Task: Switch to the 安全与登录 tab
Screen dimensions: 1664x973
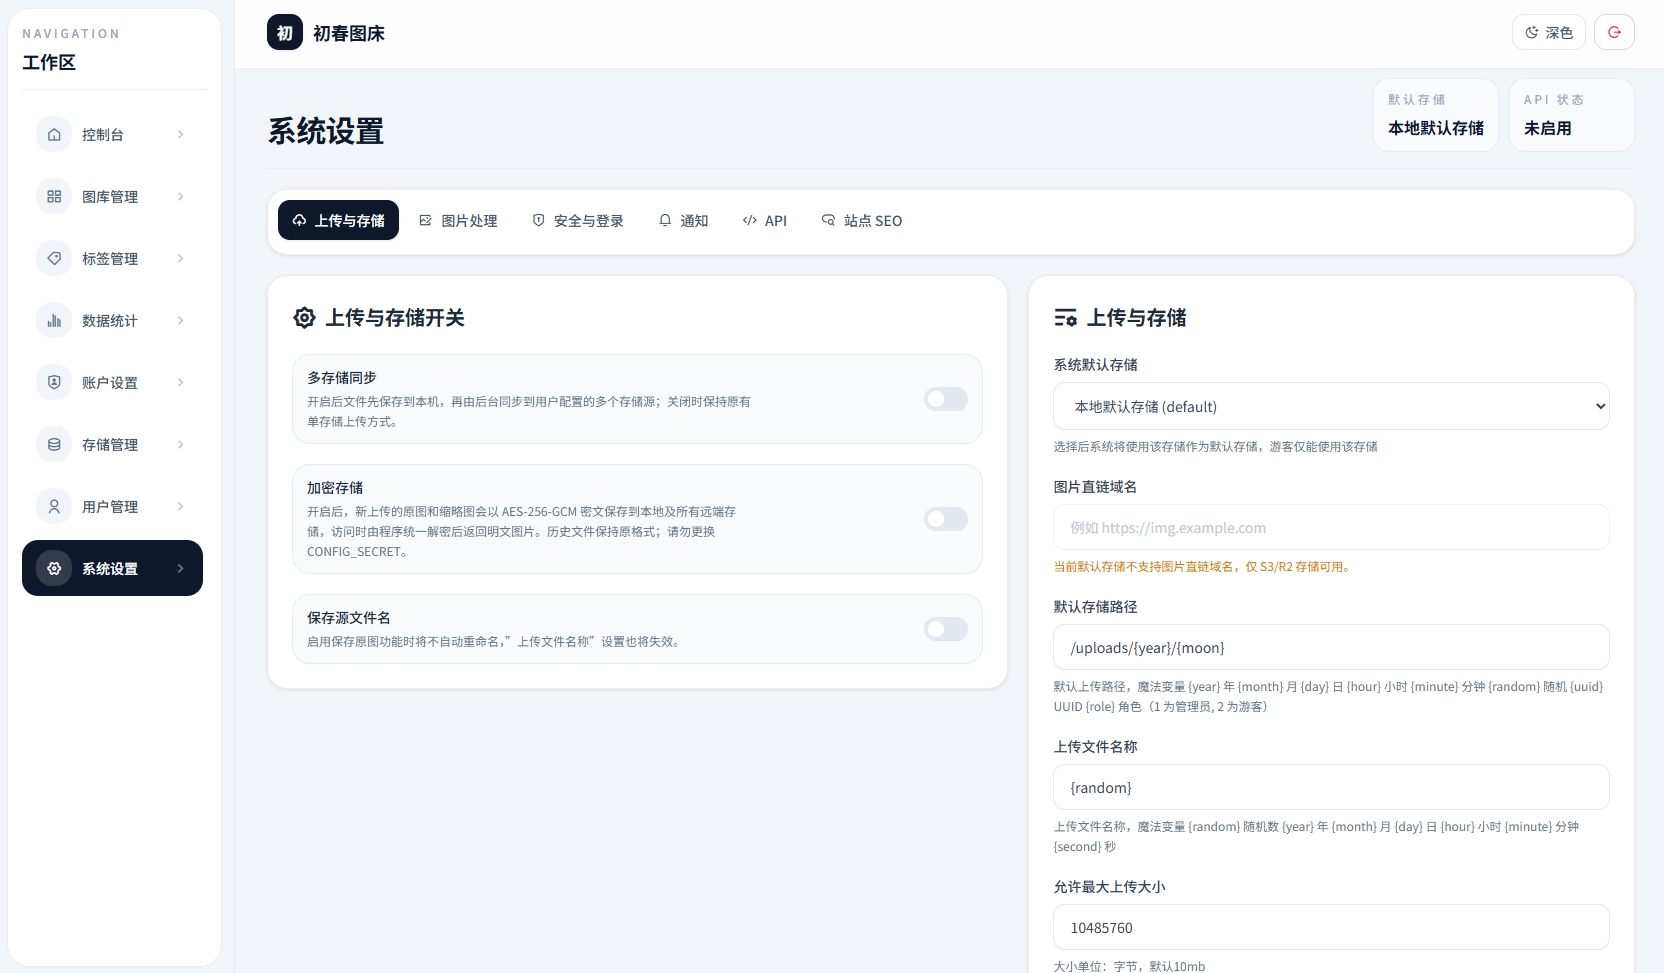Action: pos(578,220)
